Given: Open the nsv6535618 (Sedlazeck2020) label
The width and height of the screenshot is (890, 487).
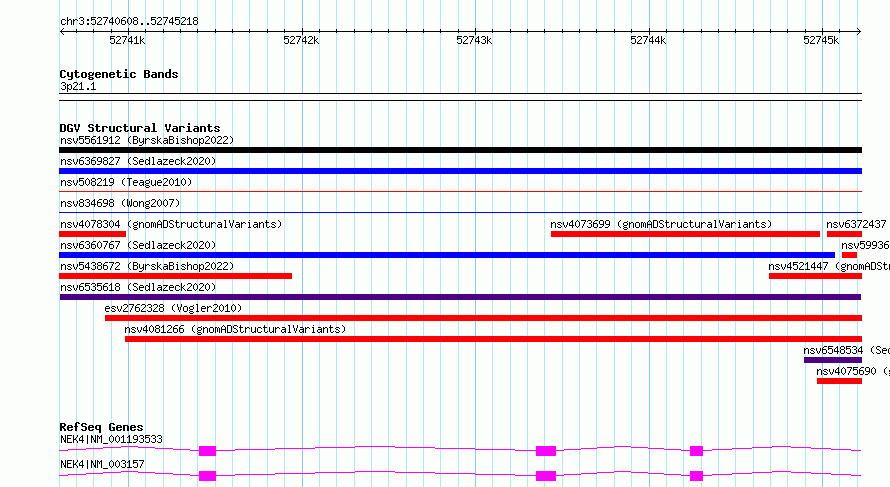Looking at the screenshot, I should [138, 287].
